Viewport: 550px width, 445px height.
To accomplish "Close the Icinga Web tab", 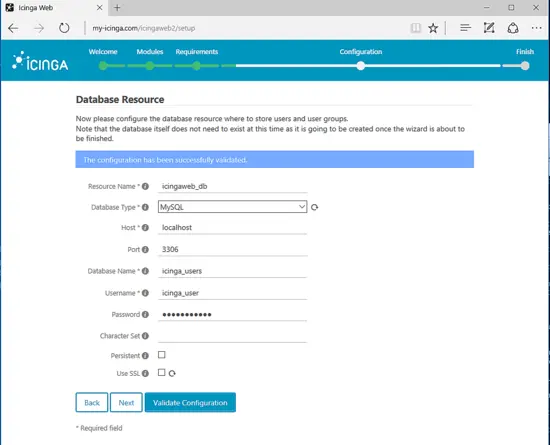I will (100, 8).
